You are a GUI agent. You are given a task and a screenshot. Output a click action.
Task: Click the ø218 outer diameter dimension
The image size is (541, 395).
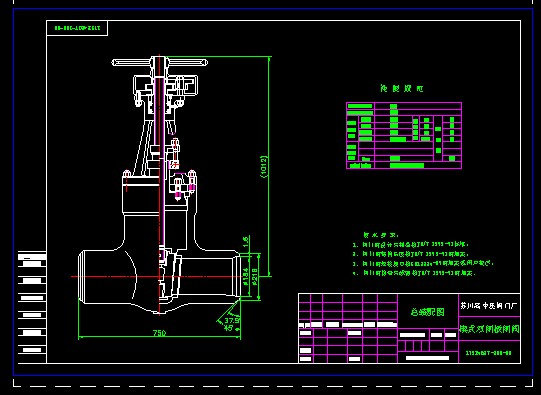255,276
